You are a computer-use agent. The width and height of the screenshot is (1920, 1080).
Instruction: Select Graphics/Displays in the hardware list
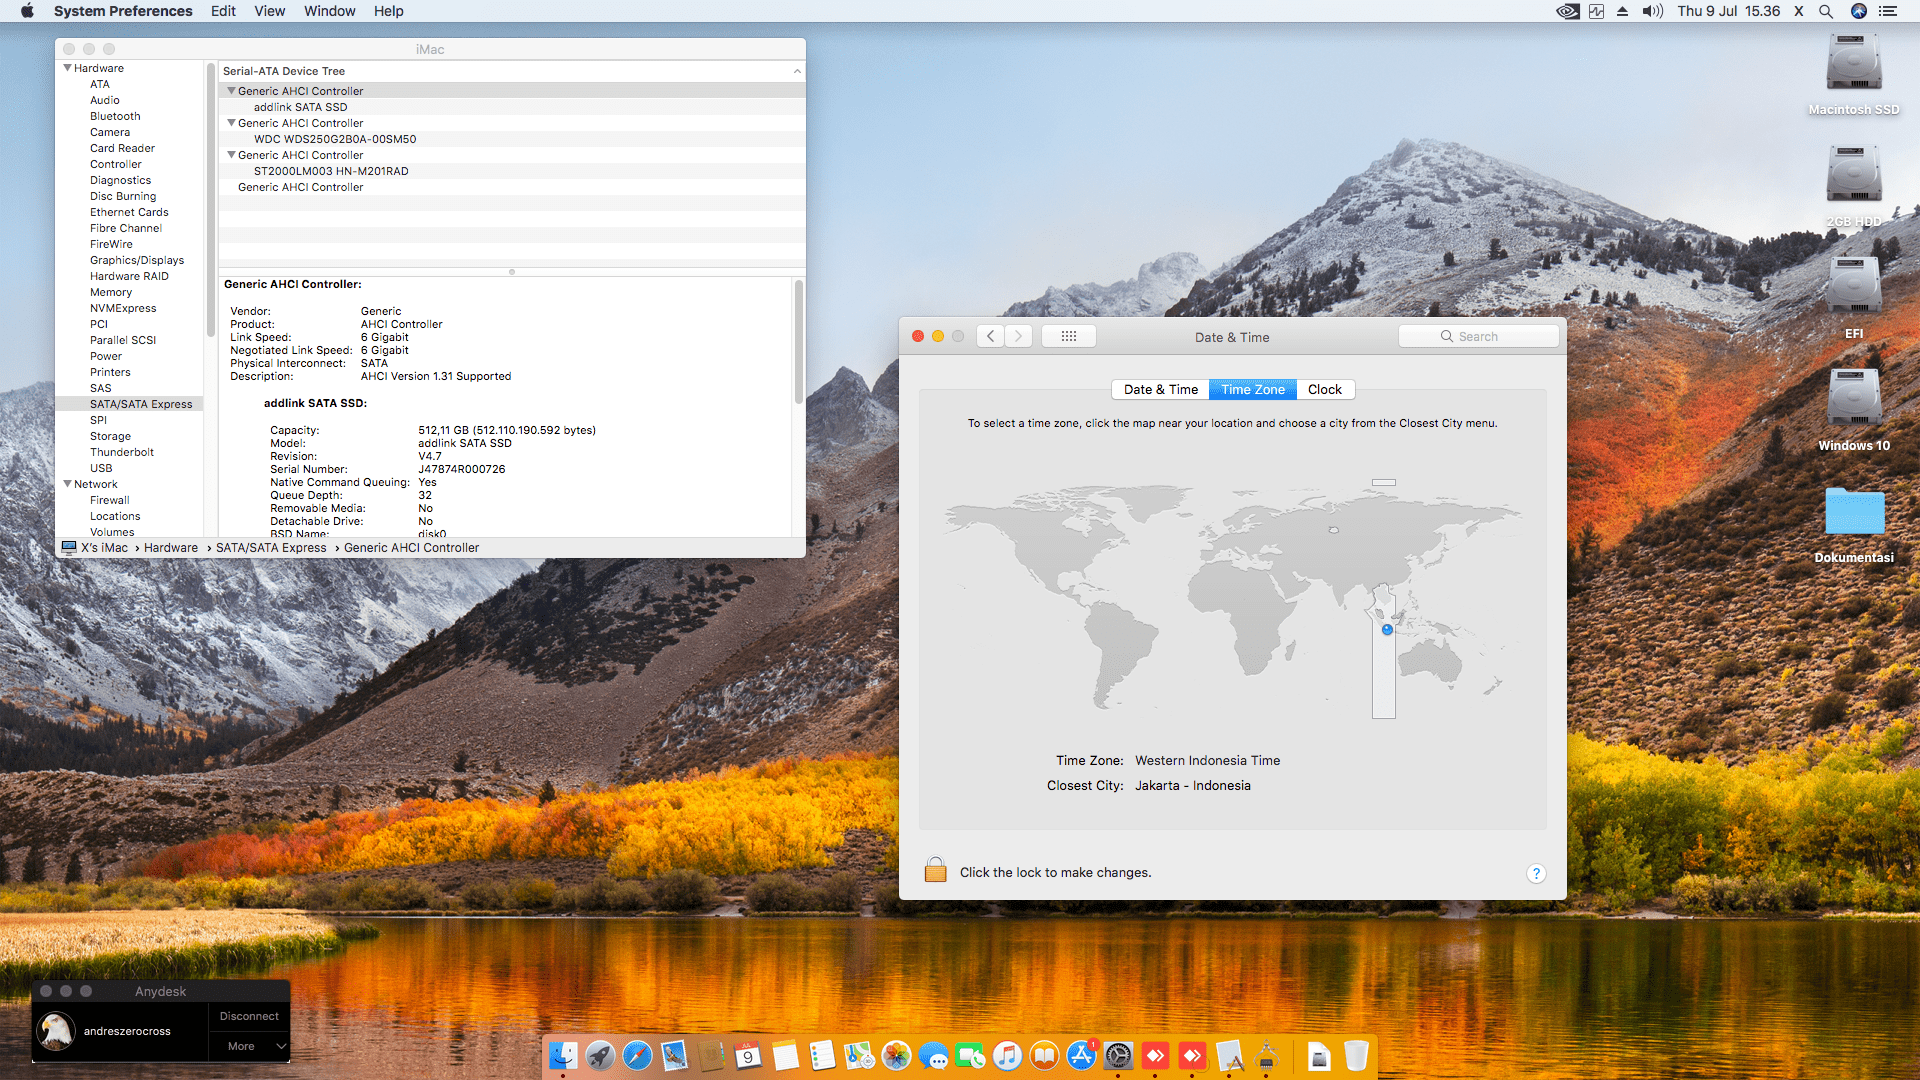[137, 260]
